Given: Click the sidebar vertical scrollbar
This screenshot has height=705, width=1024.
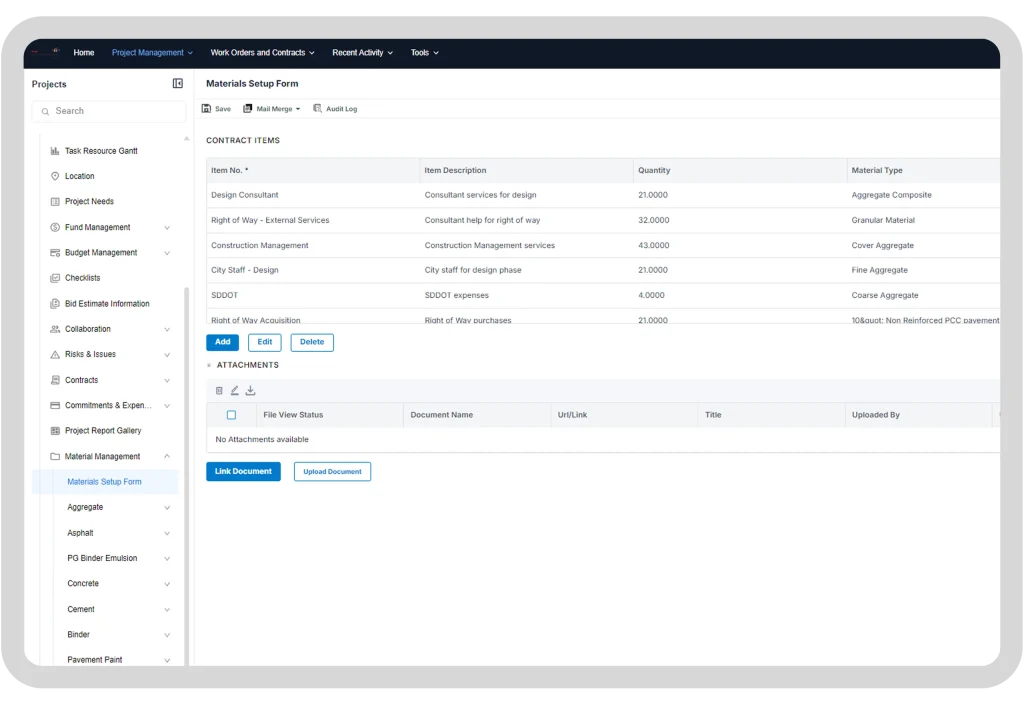Looking at the screenshot, I should pyautogui.click(x=187, y=477).
